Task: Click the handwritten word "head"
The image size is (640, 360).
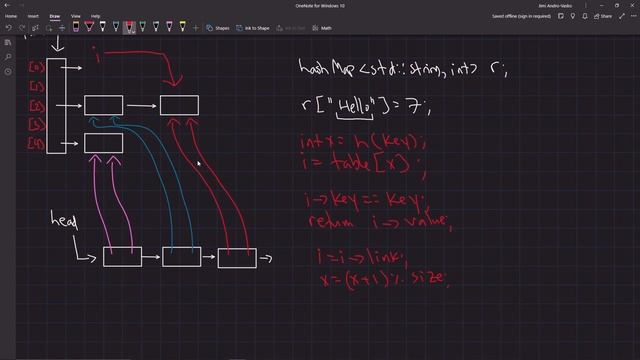Action: [x=64, y=220]
